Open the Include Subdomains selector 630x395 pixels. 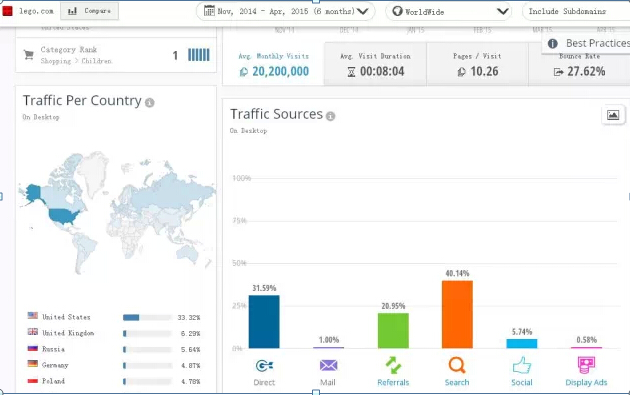tap(576, 11)
